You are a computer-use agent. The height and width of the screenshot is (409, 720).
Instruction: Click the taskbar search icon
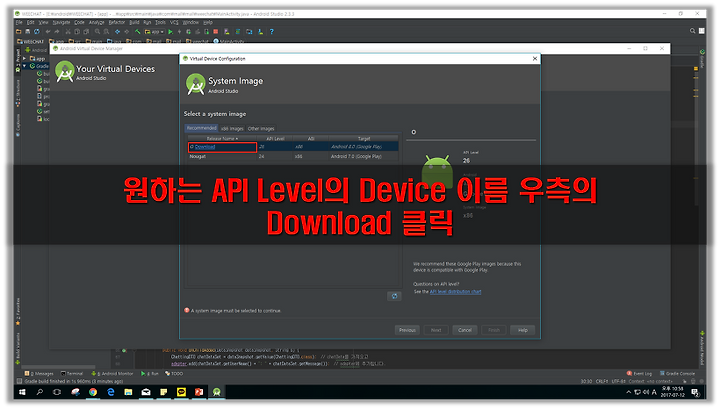pyautogui.click(x=39, y=392)
